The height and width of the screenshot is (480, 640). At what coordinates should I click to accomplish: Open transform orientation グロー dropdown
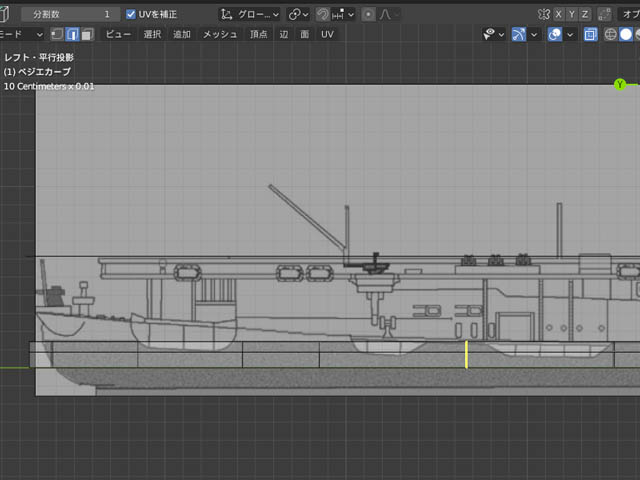pos(250,15)
